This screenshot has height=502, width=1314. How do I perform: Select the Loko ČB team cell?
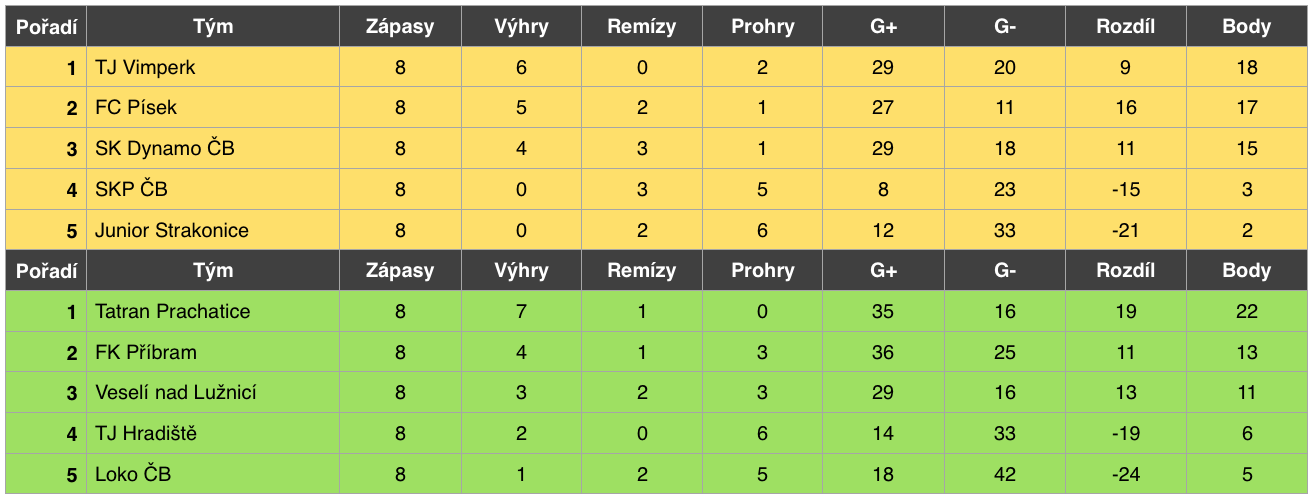(213, 474)
